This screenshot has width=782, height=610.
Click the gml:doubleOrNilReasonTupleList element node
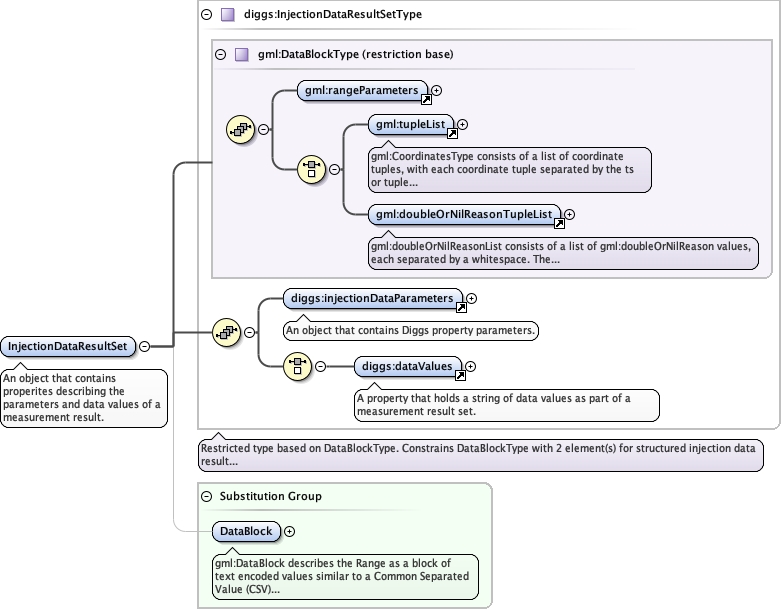461,214
